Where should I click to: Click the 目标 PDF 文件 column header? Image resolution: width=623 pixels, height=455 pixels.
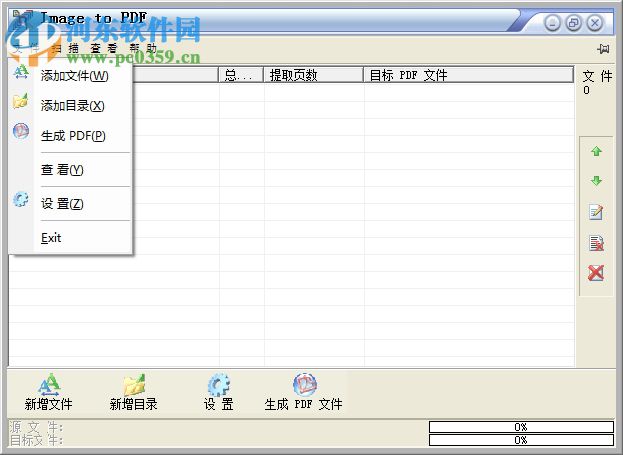point(469,75)
